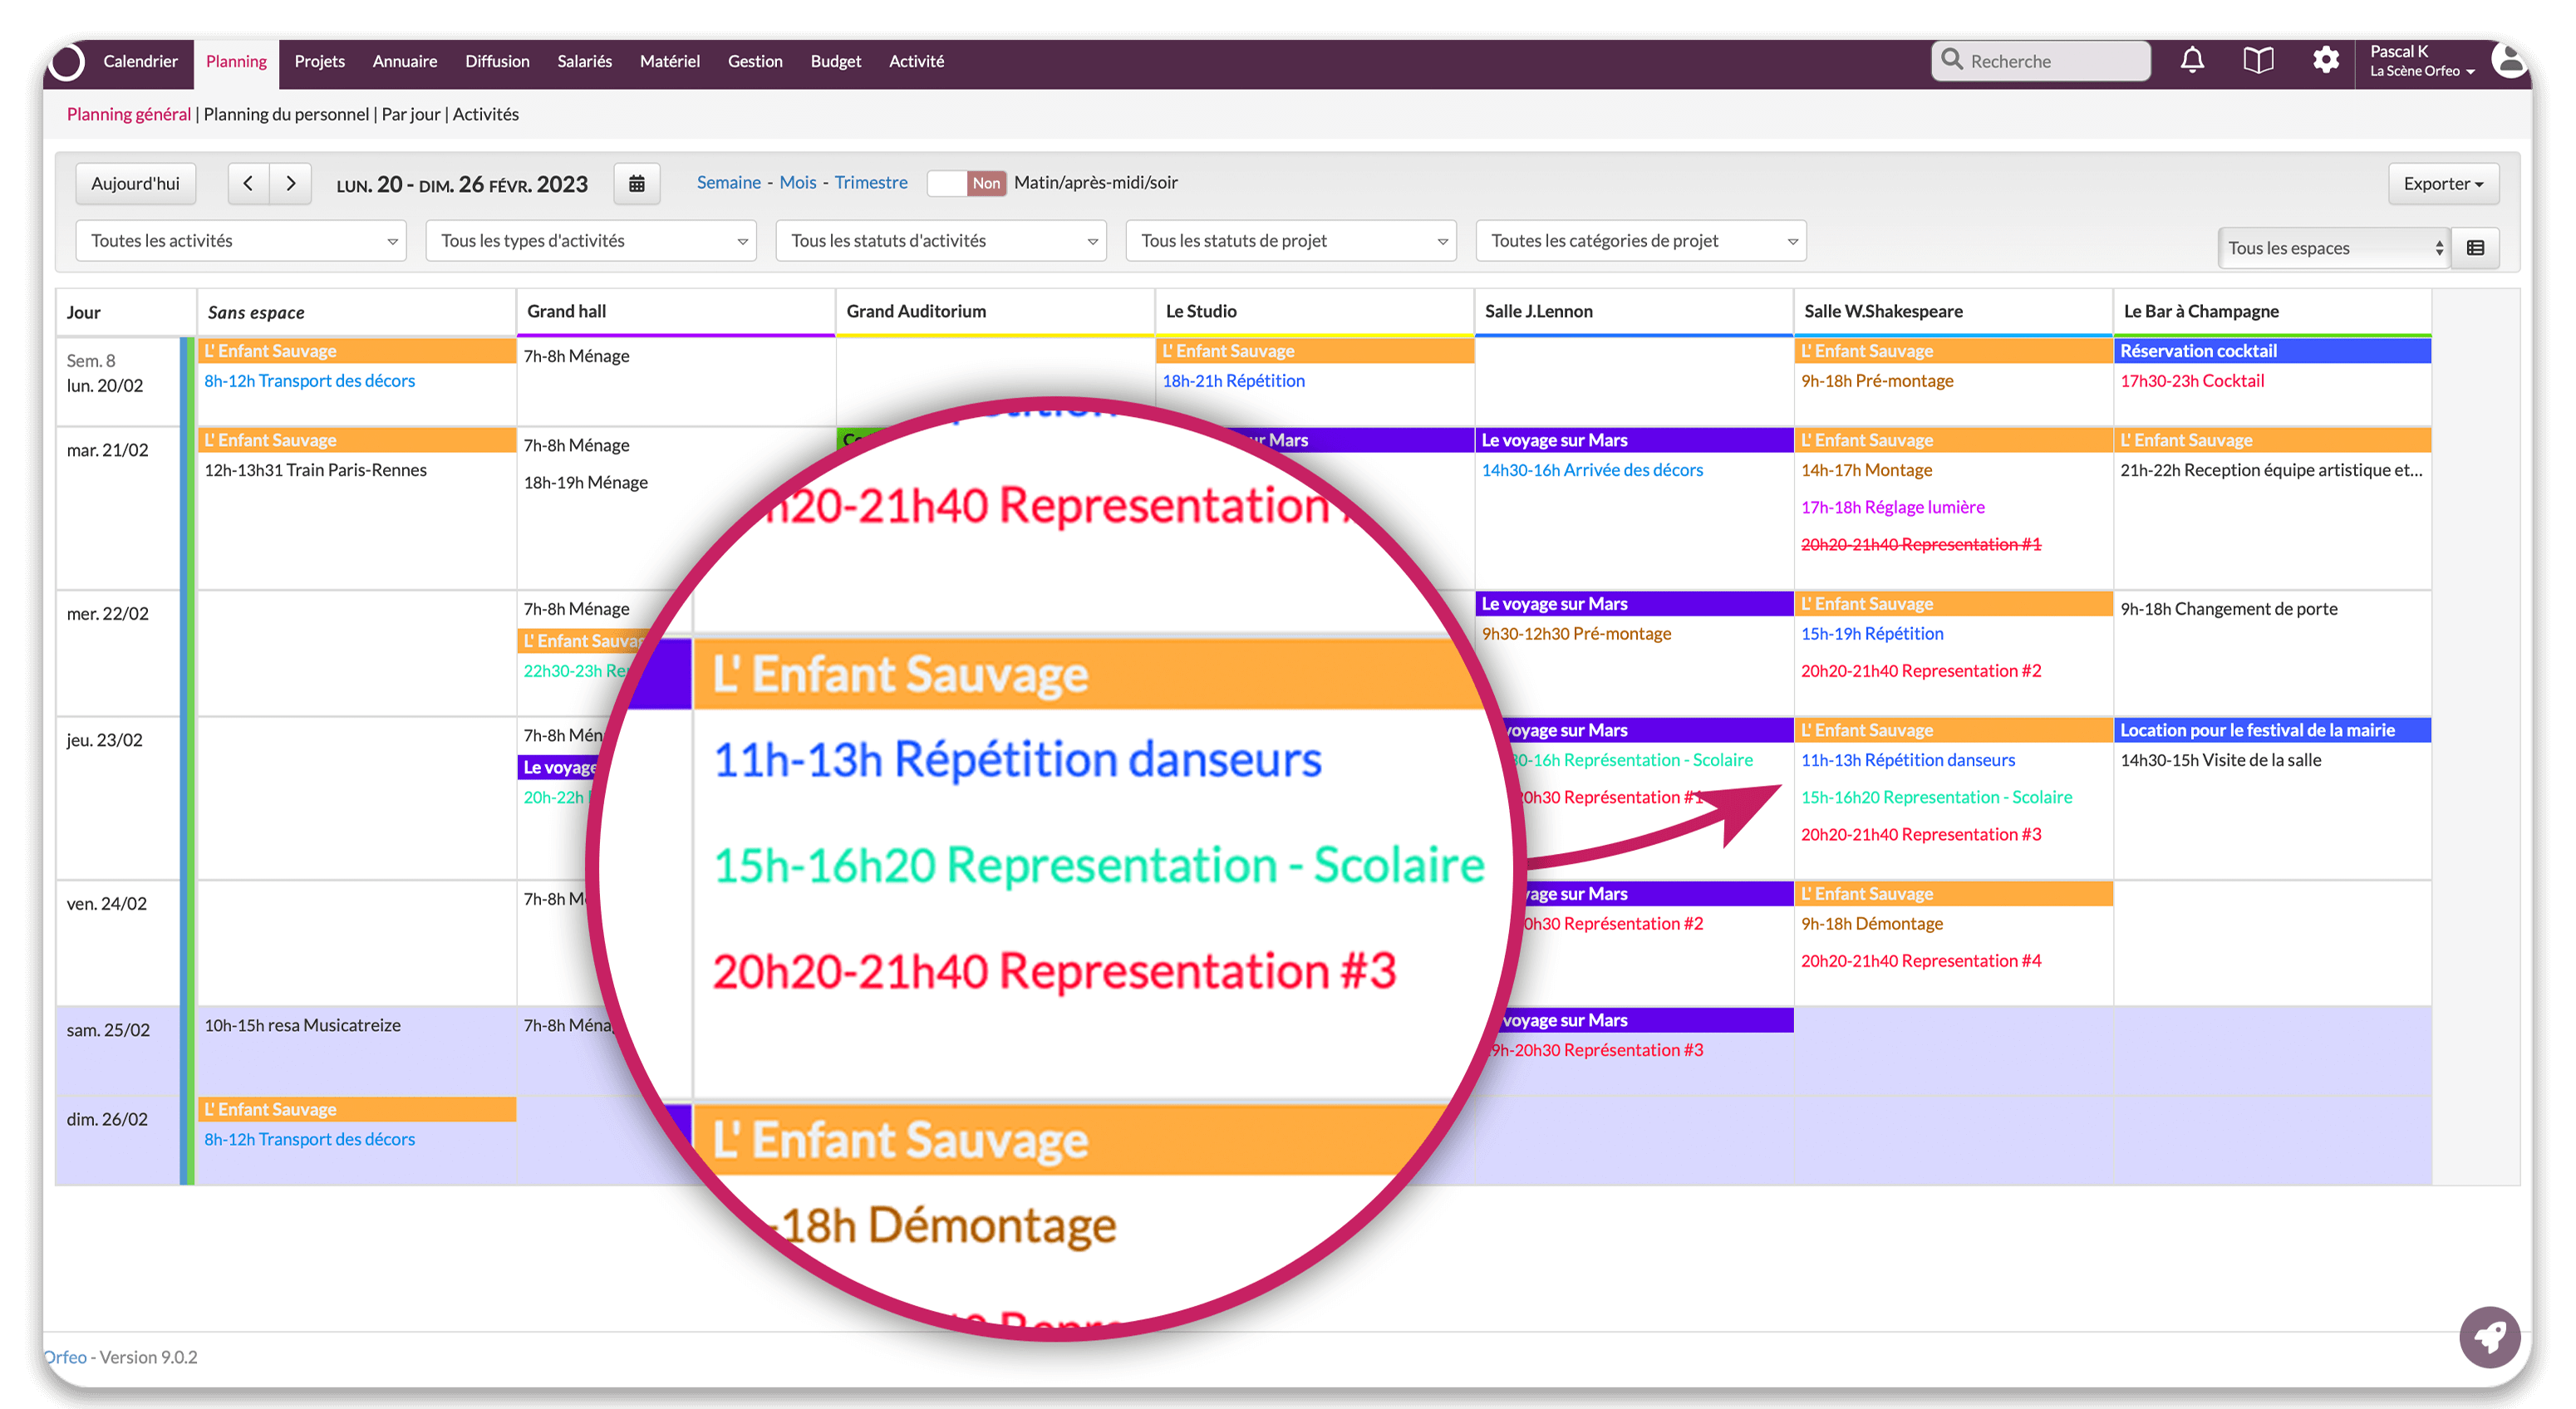
Task: Expand Tous les statuts d'activités dropdown
Action: point(941,241)
